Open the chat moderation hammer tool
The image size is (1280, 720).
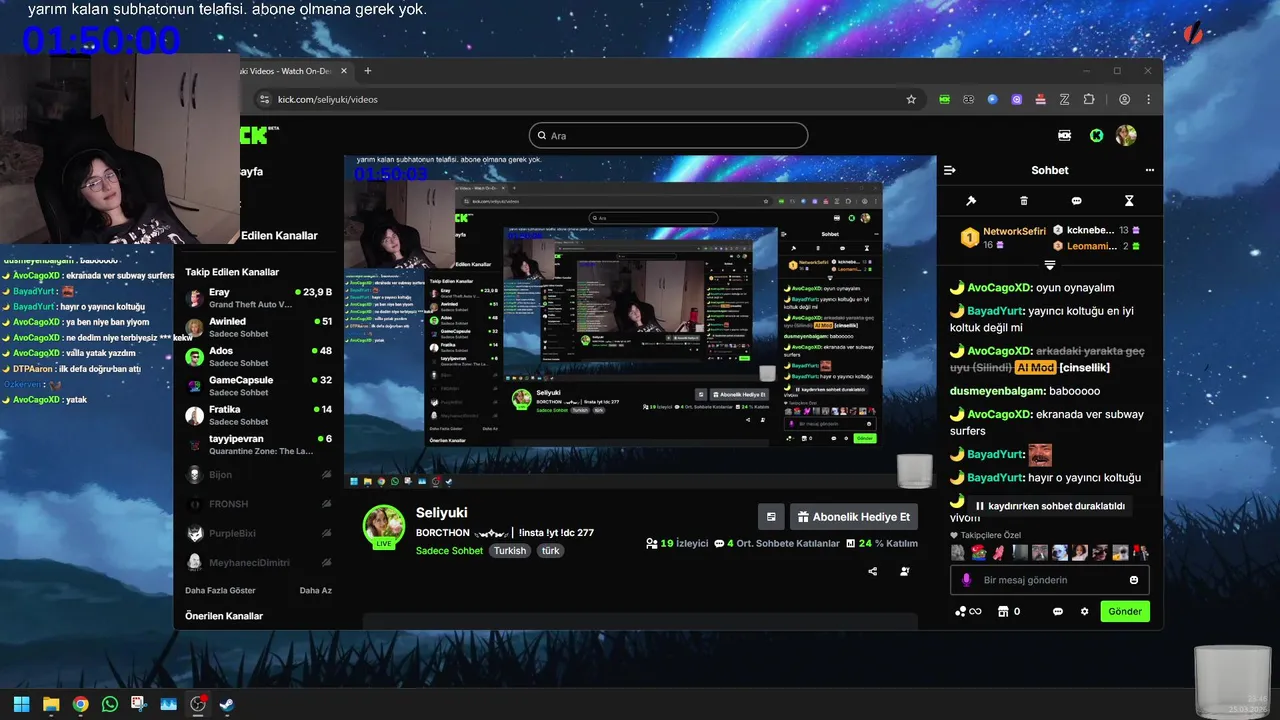[970, 201]
